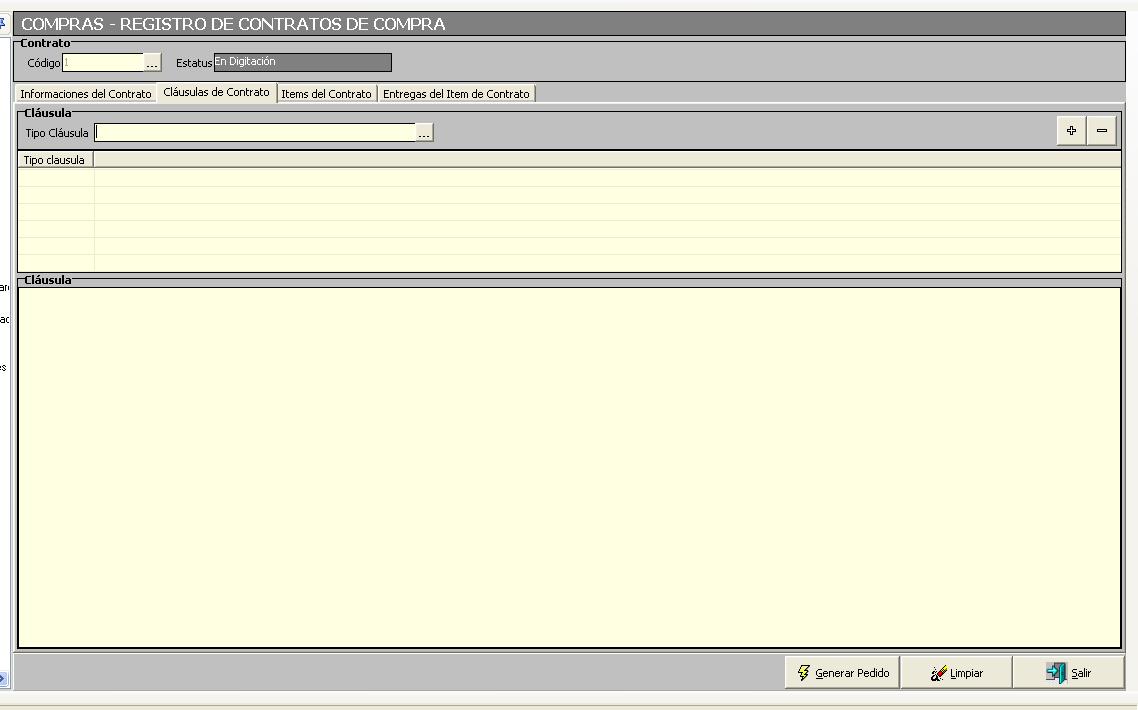Click the eraser icon on Limpiar
This screenshot has height=710, width=1138.
tap(938, 673)
